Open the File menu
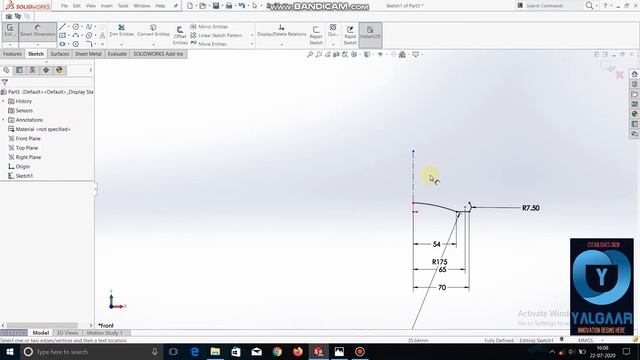The height and width of the screenshot is (360, 640). pos(64,6)
